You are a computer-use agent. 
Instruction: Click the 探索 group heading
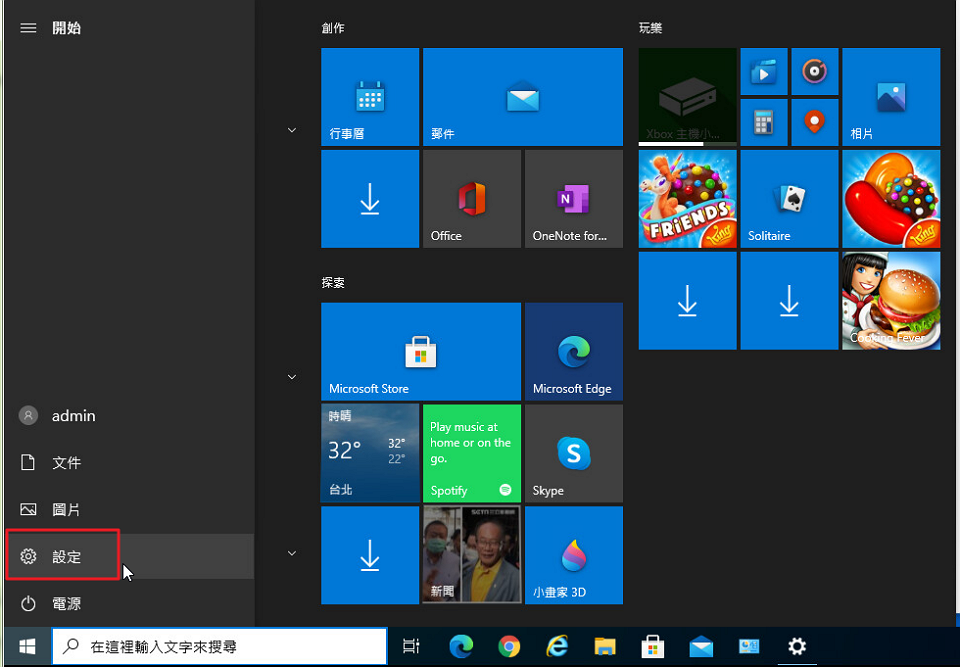pos(333,282)
